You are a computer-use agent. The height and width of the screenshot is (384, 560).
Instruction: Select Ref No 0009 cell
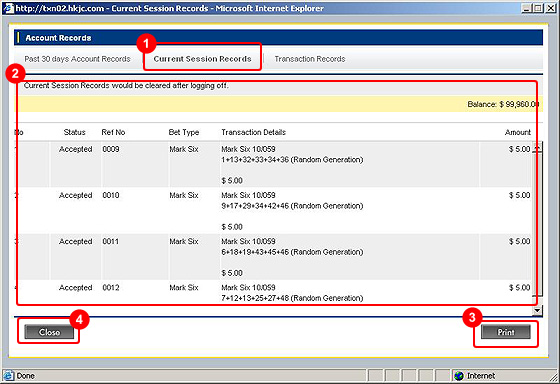[x=111, y=149]
